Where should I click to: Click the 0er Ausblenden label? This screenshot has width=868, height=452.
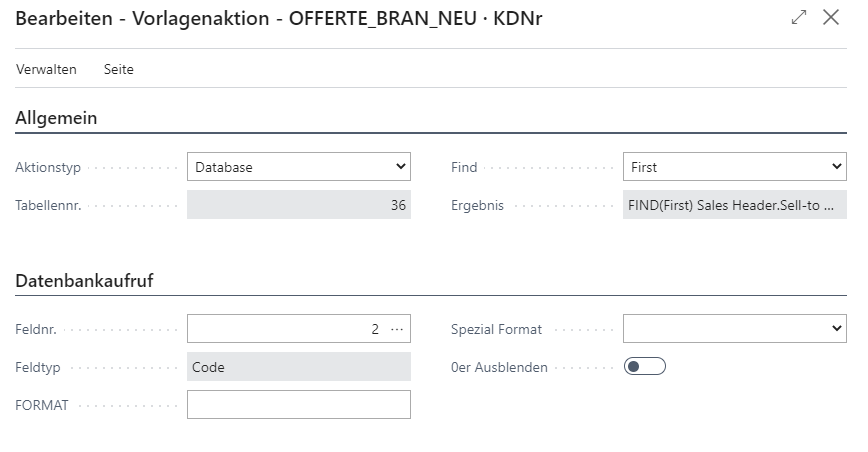pyautogui.click(x=499, y=367)
